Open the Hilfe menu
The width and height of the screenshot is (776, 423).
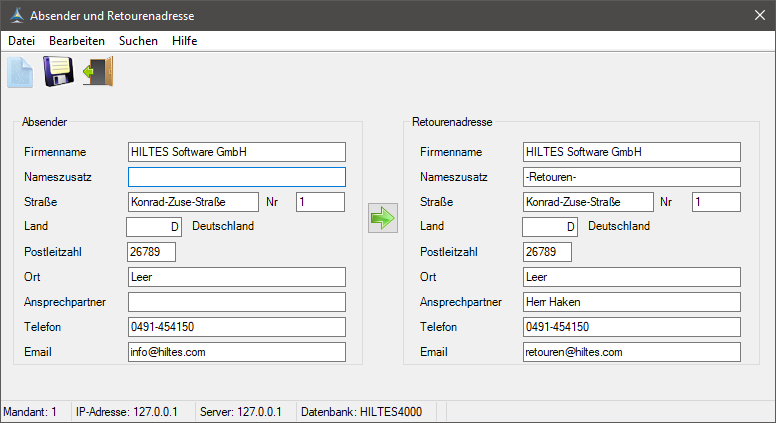[184, 41]
